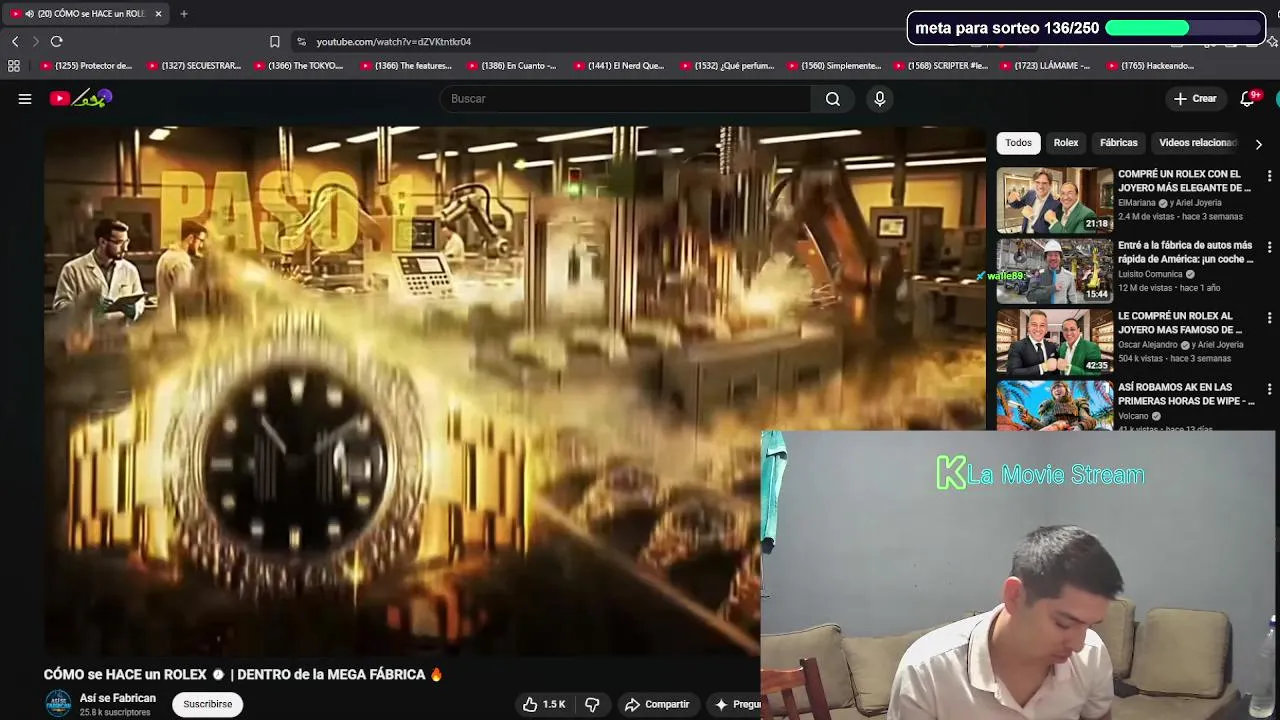Open title COMPRÉ UN ROLEX CON EL JOYERO MÁS ELEGANTE
The width and height of the screenshot is (1280, 720).
(1184, 181)
